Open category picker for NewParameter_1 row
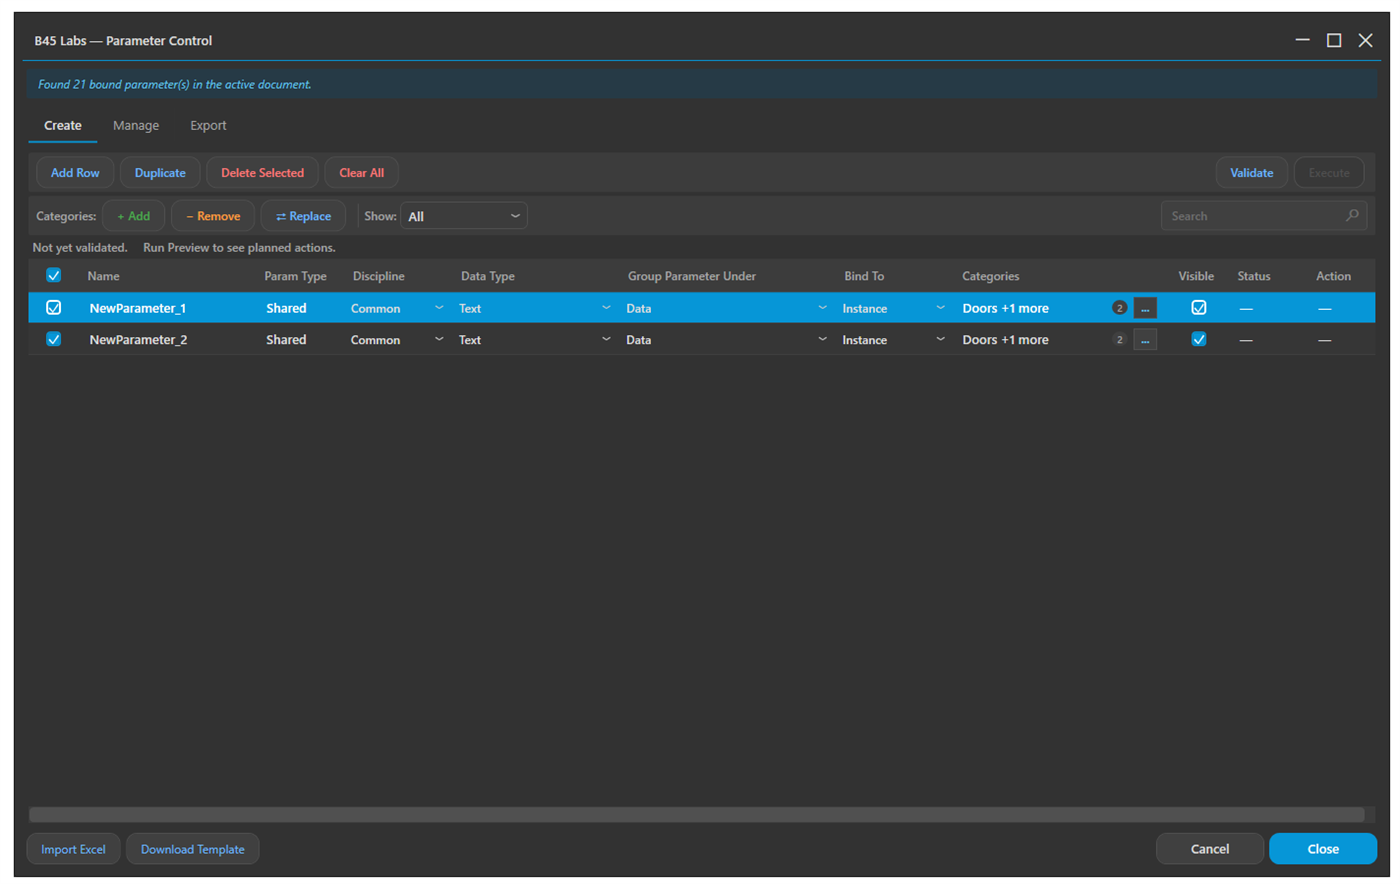Image resolution: width=1400 pixels, height=884 pixels. coord(1145,308)
